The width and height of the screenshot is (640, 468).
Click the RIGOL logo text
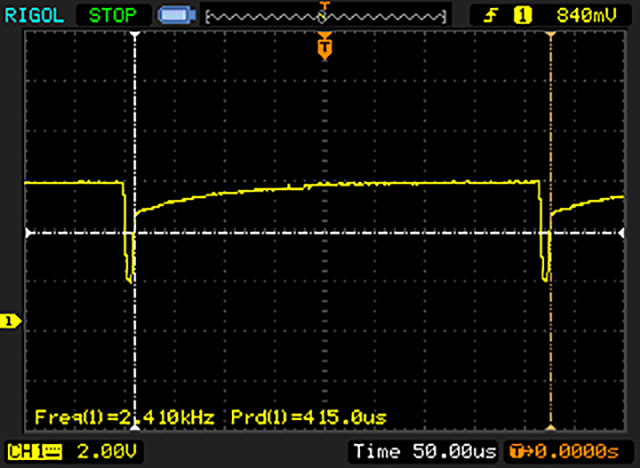[x=34, y=16]
